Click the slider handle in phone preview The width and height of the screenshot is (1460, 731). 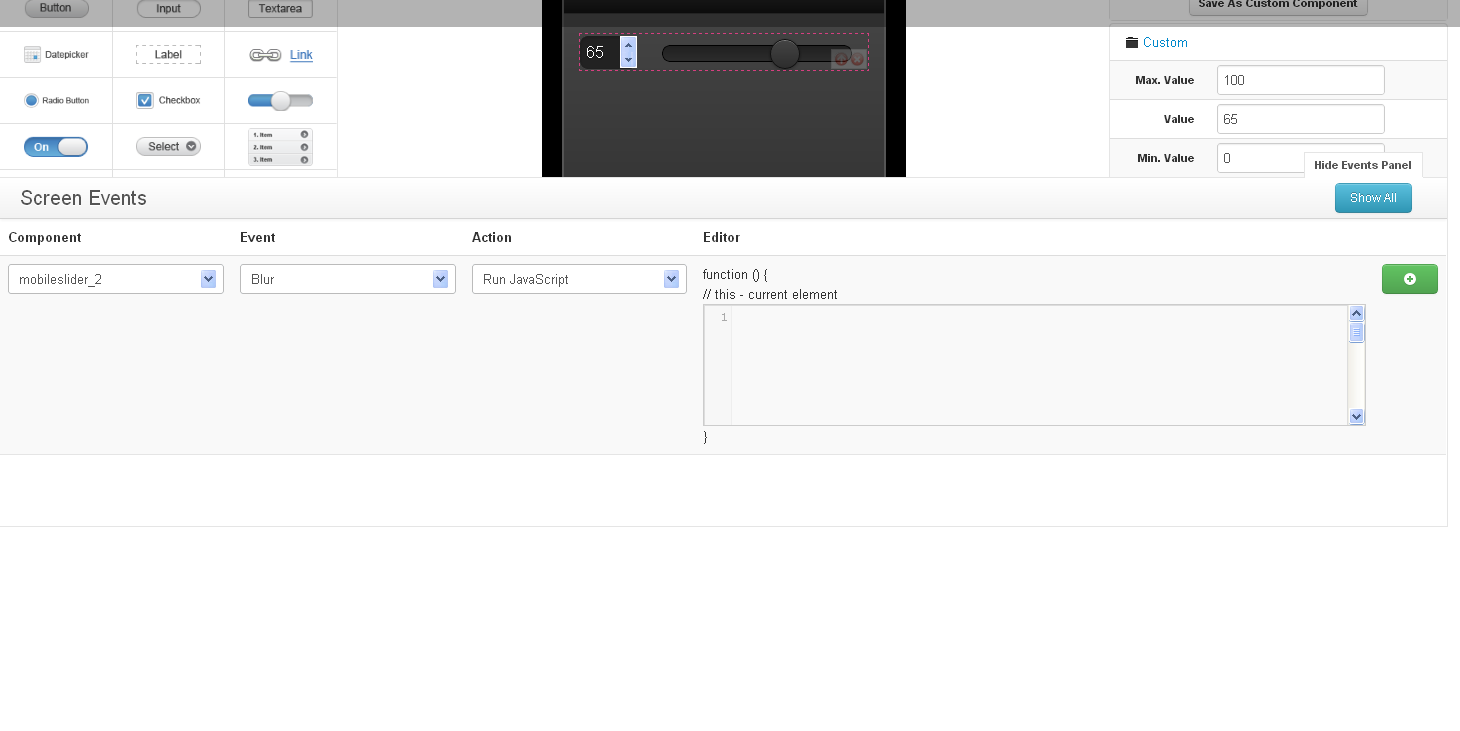(x=785, y=54)
